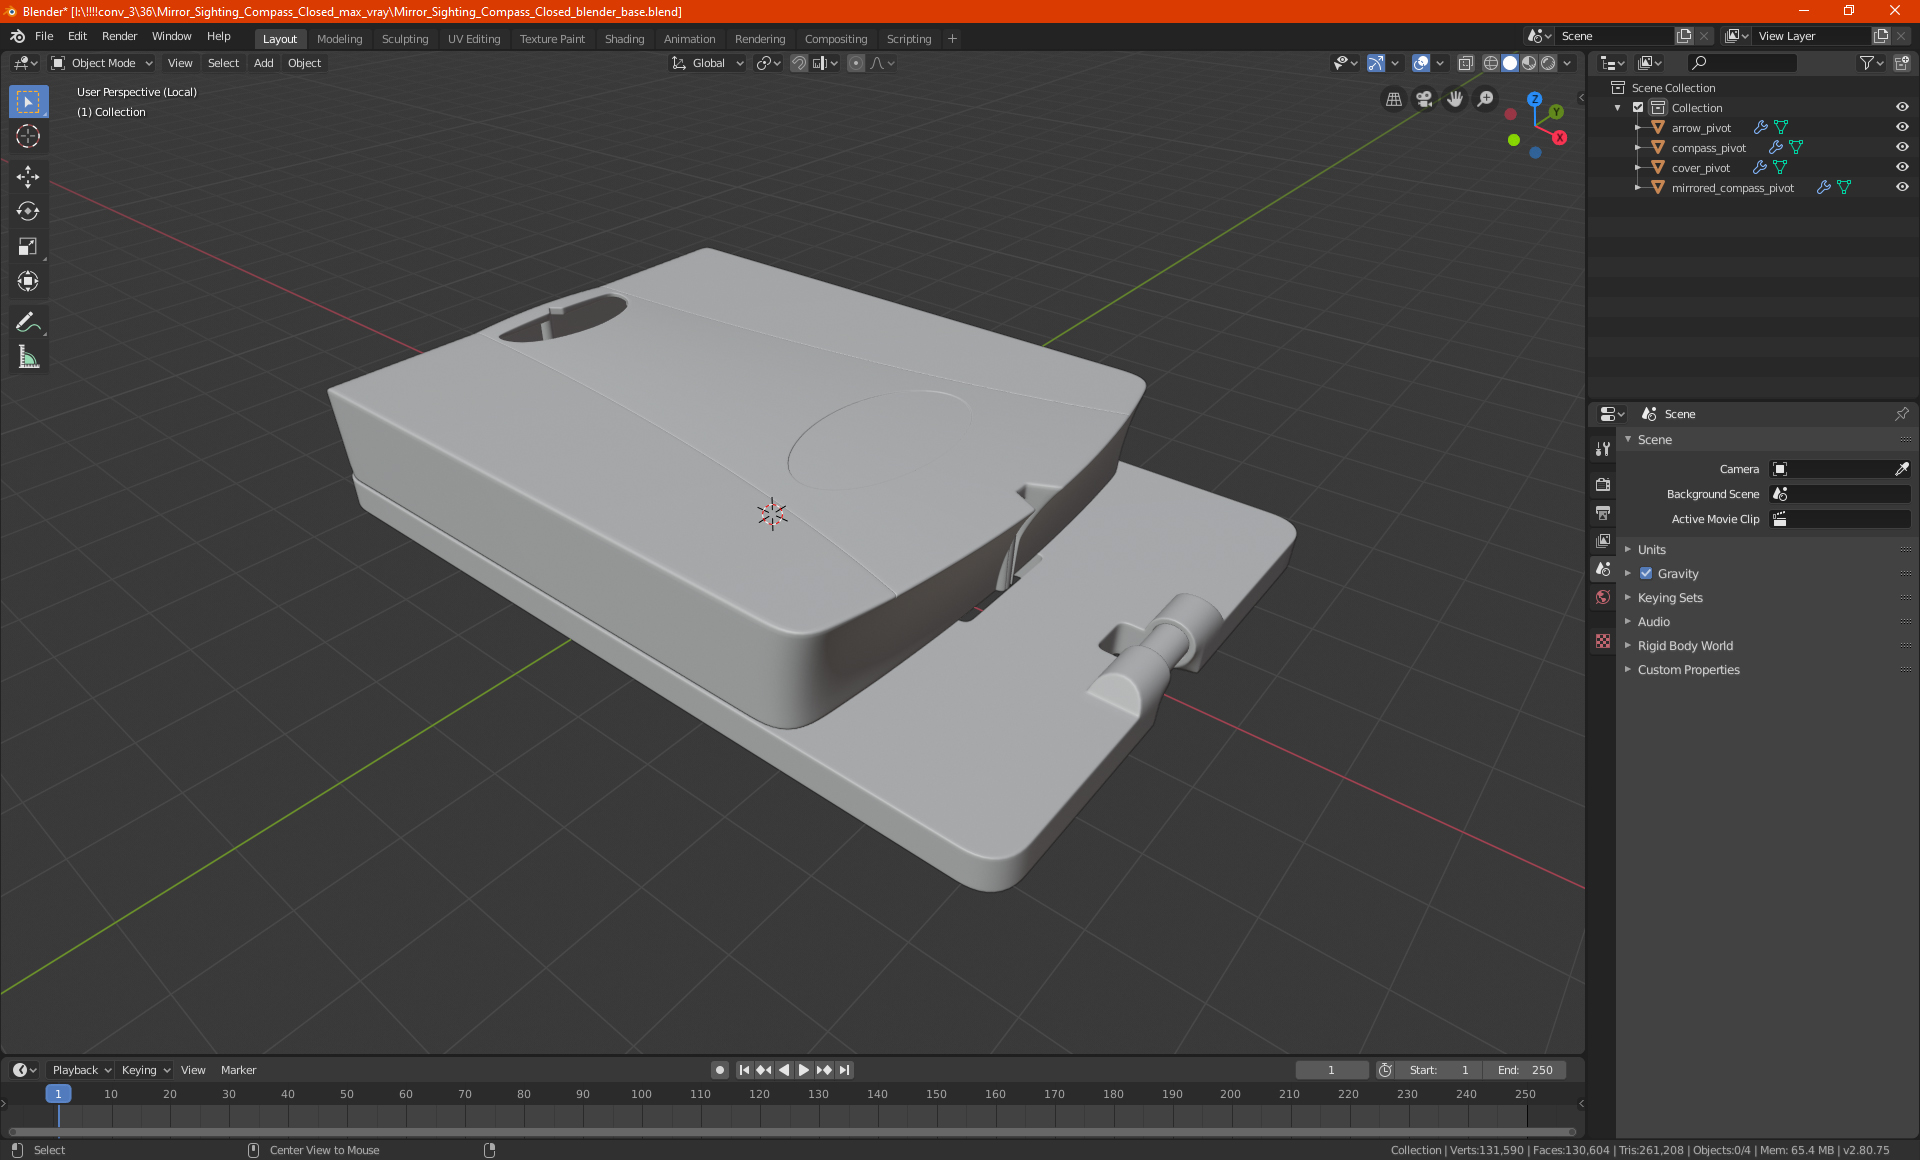The height and width of the screenshot is (1160, 1920).
Task: Open World properties tab icon
Action: point(1603,597)
